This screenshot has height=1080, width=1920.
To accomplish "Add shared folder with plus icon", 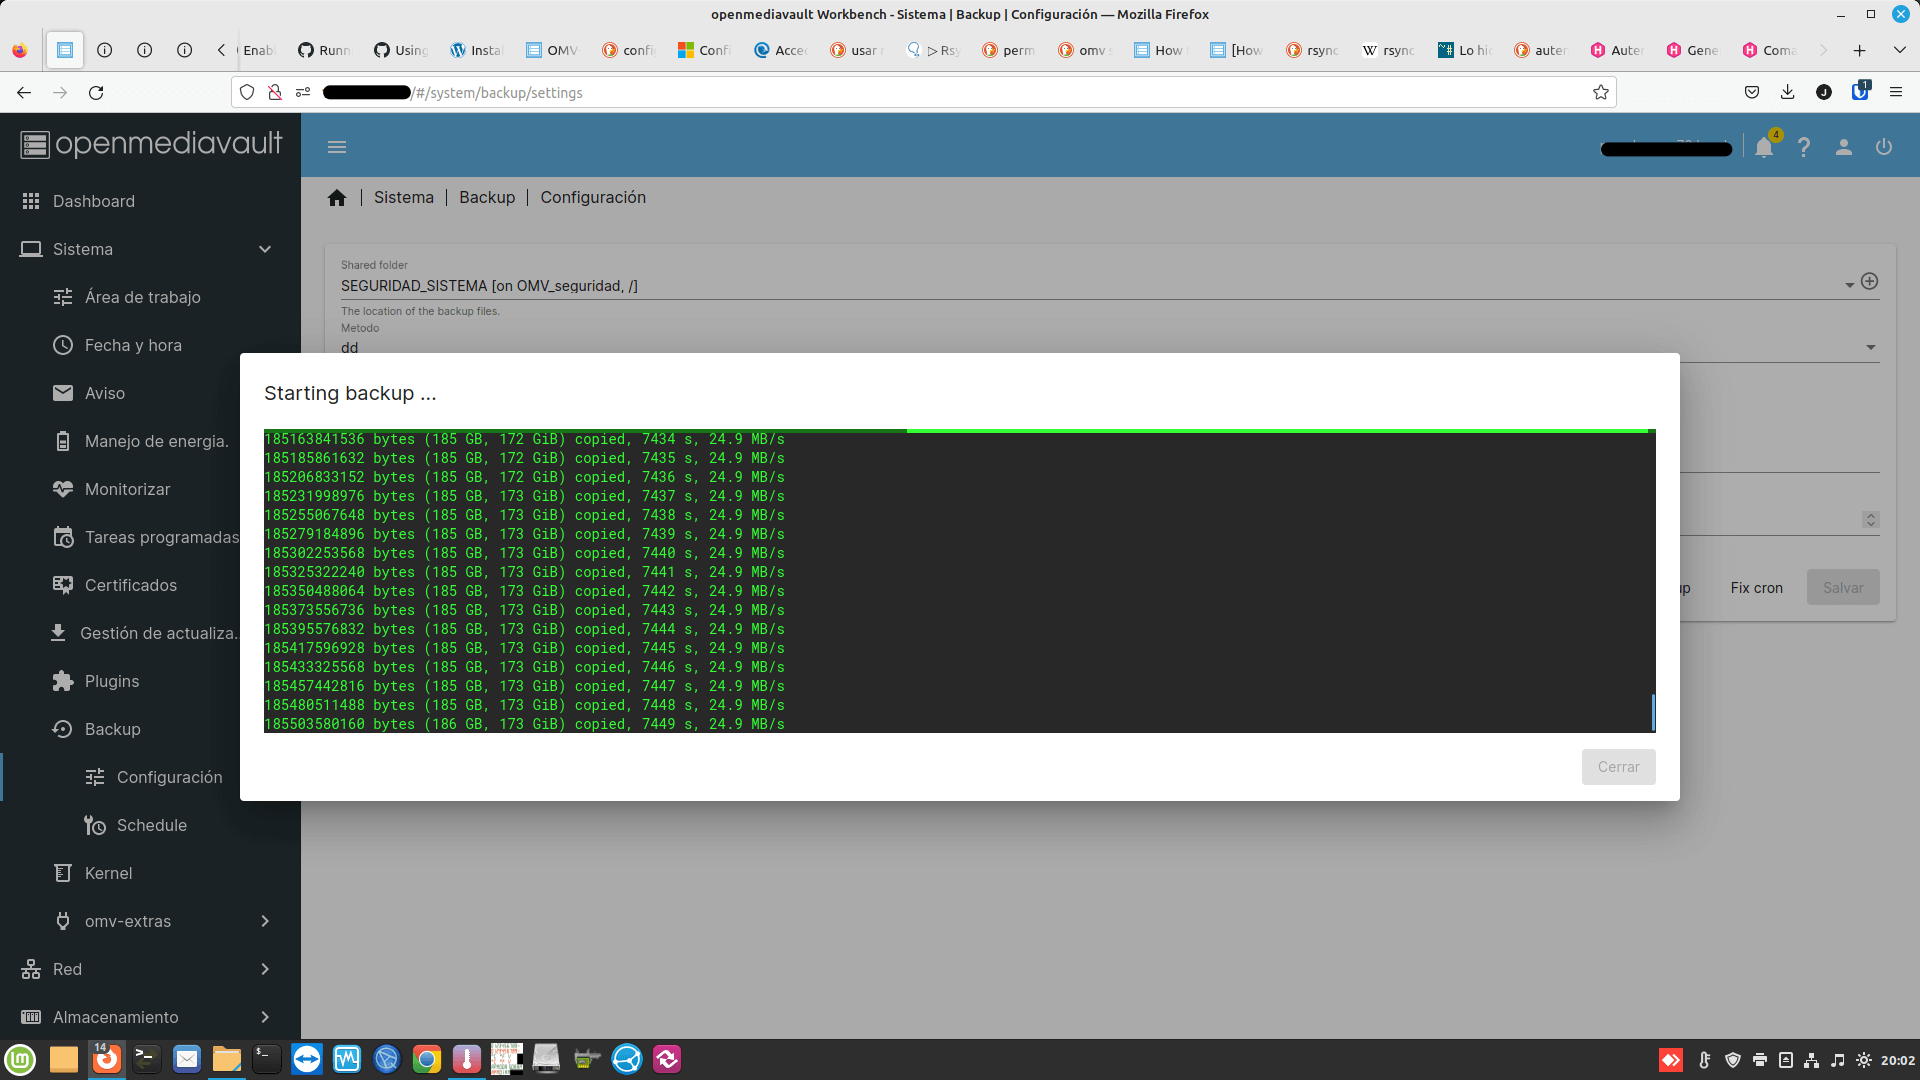I will tap(1869, 282).
